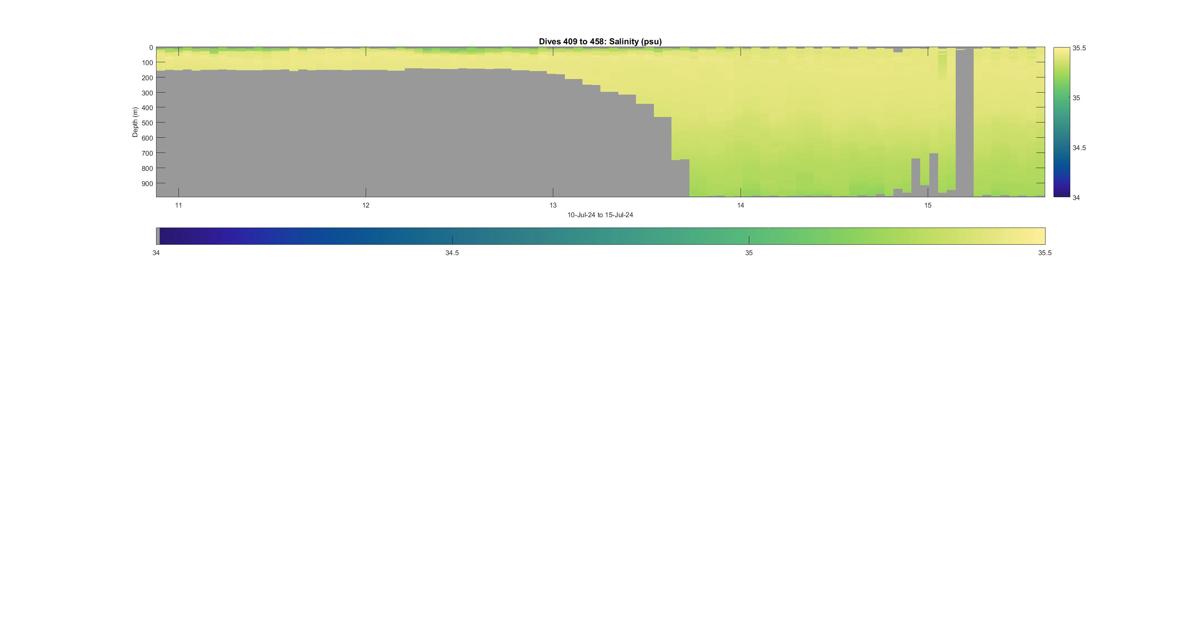Viewport: 1200px width, 628px height.
Task: Click the '34.5' label under the horizontal colorbar
Action: 452,253
